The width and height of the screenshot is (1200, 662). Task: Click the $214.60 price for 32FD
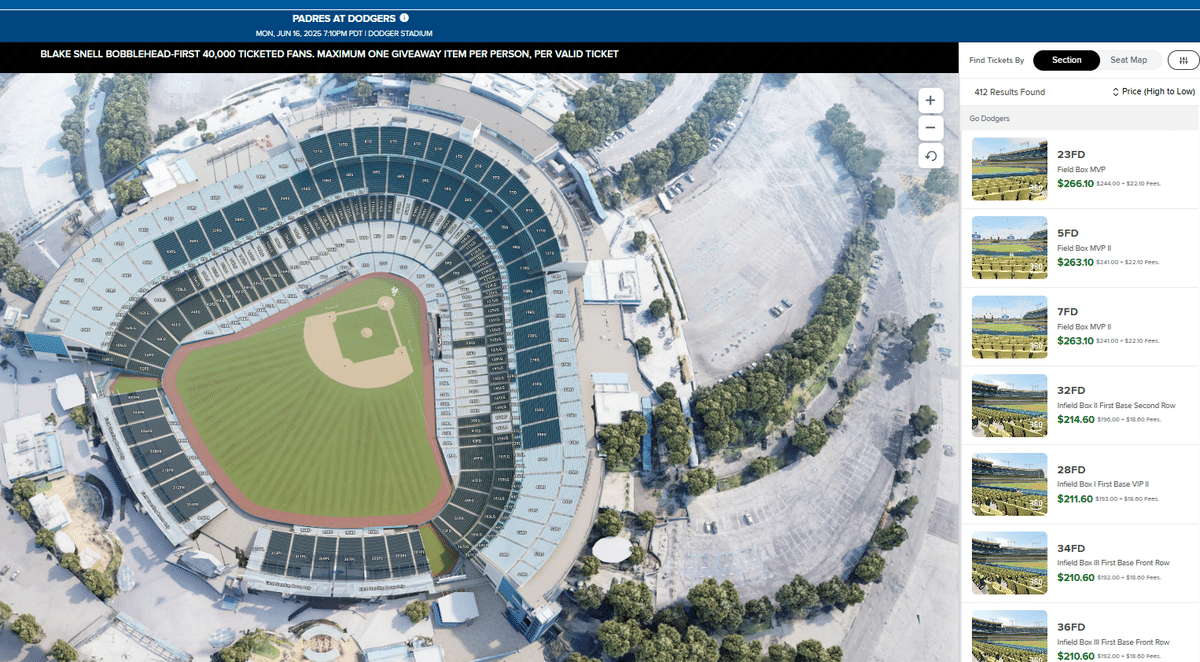1075,419
